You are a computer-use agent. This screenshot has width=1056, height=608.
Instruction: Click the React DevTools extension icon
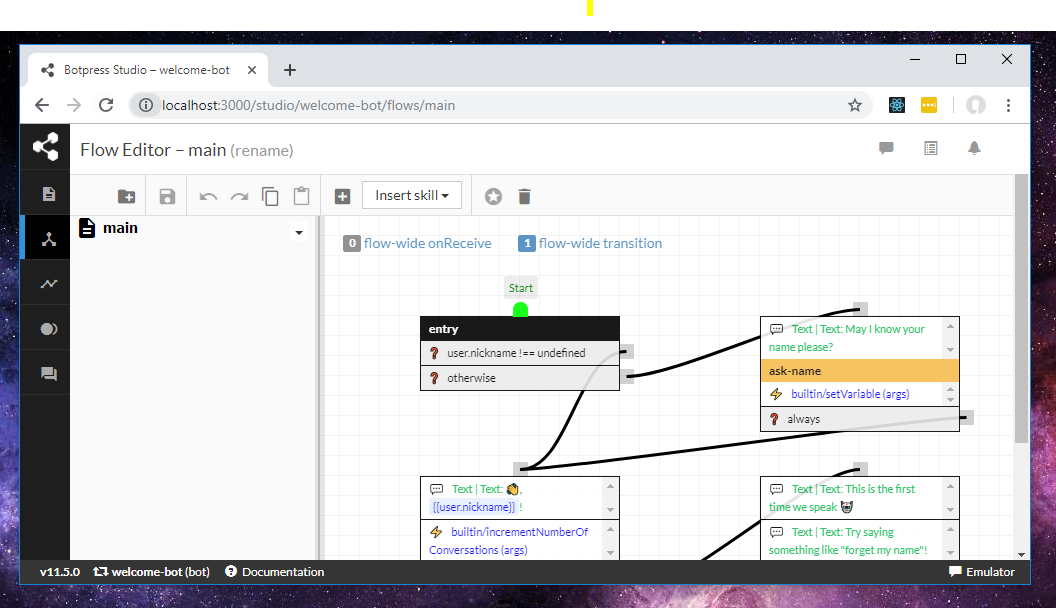point(896,105)
